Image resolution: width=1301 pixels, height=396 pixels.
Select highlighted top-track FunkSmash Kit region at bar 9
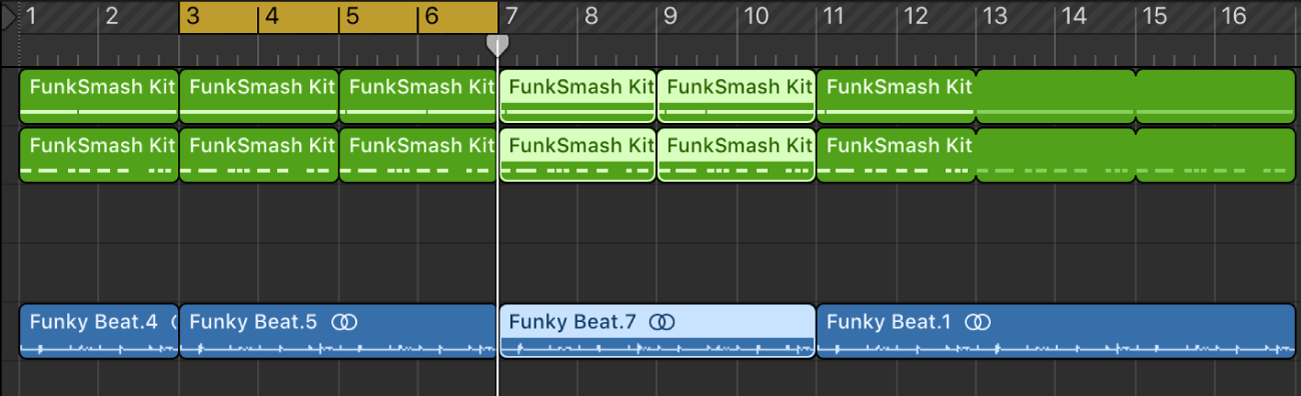(x=736, y=97)
